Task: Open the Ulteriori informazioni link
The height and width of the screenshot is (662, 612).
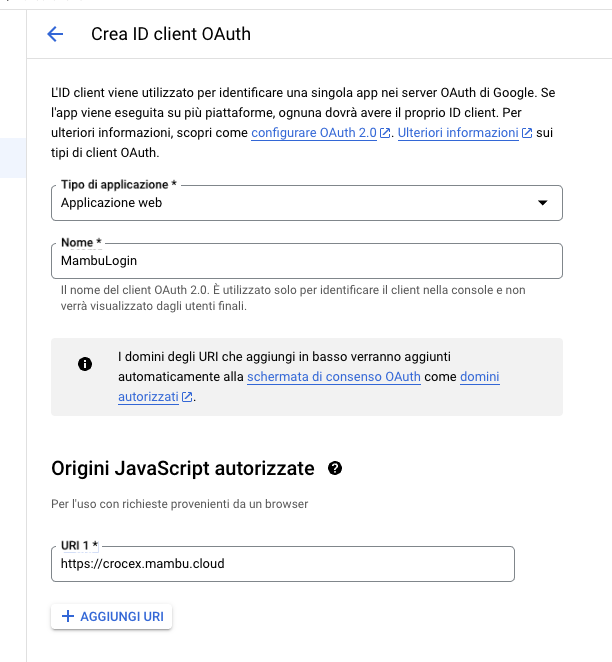Action: coord(458,133)
